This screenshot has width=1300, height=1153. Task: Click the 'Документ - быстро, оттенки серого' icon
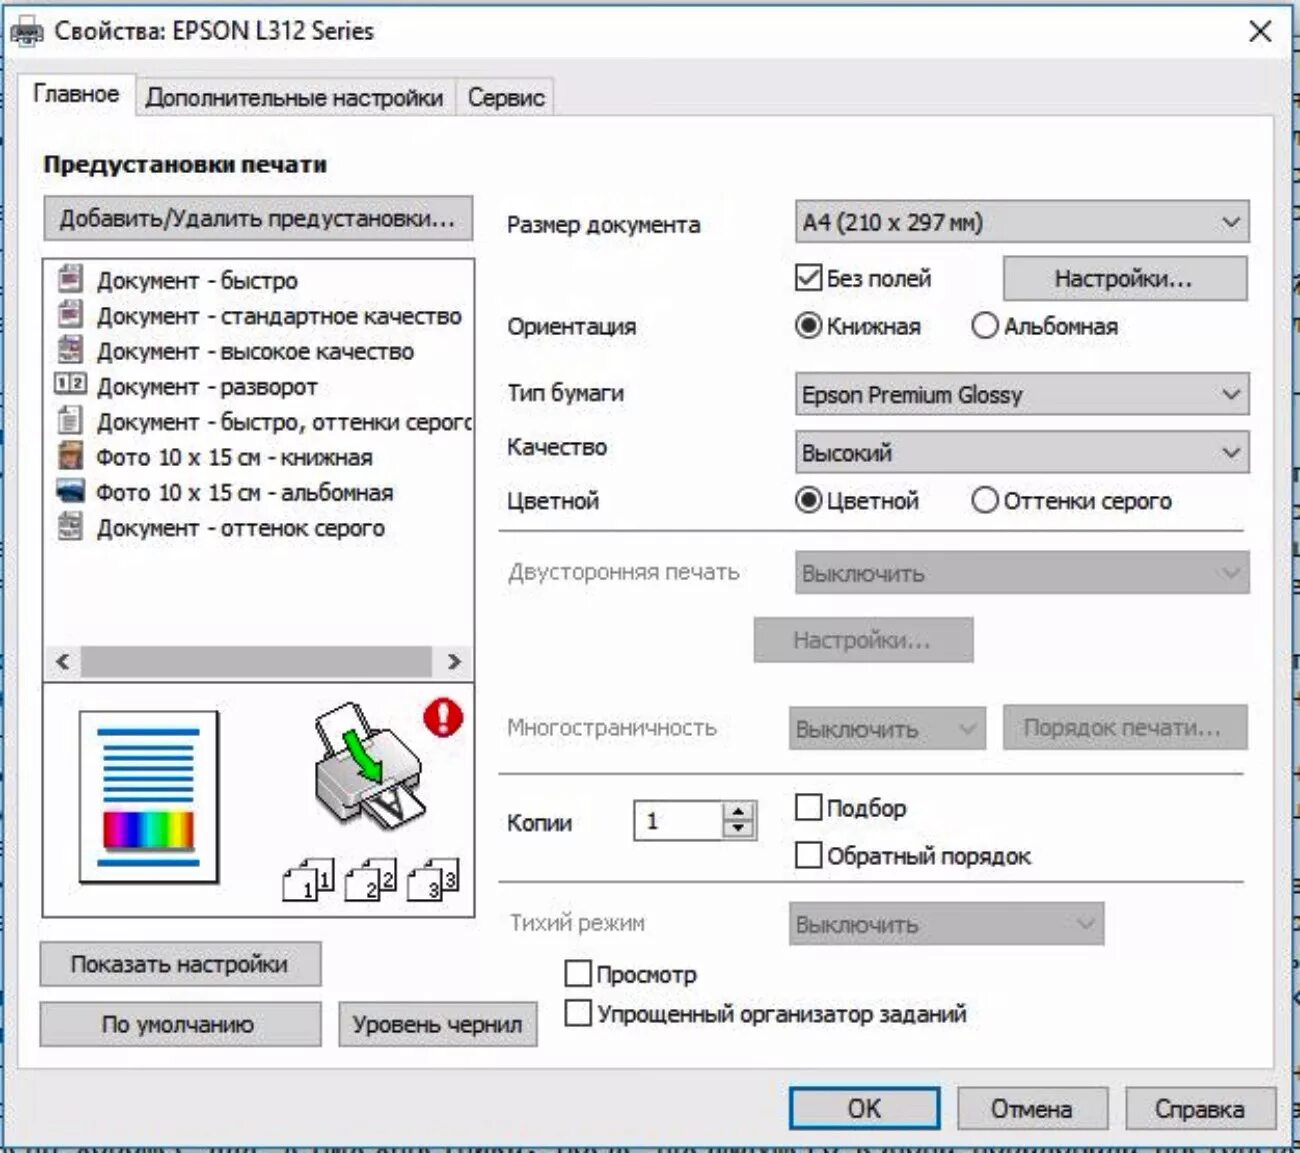coord(70,420)
